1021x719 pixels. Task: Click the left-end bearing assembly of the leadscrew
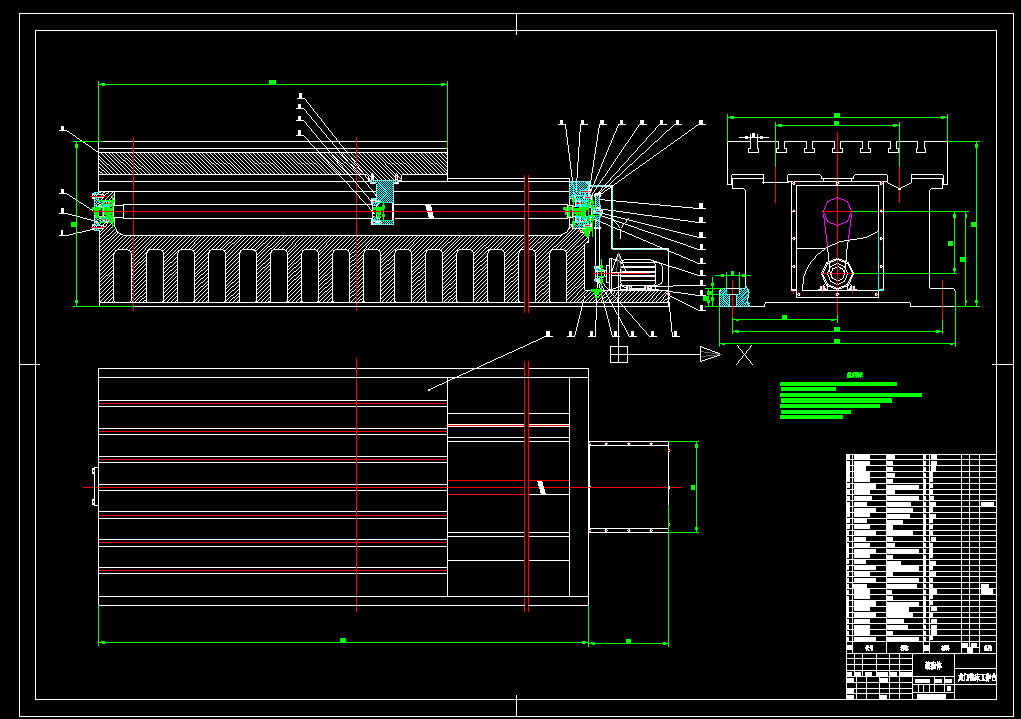coord(103,211)
